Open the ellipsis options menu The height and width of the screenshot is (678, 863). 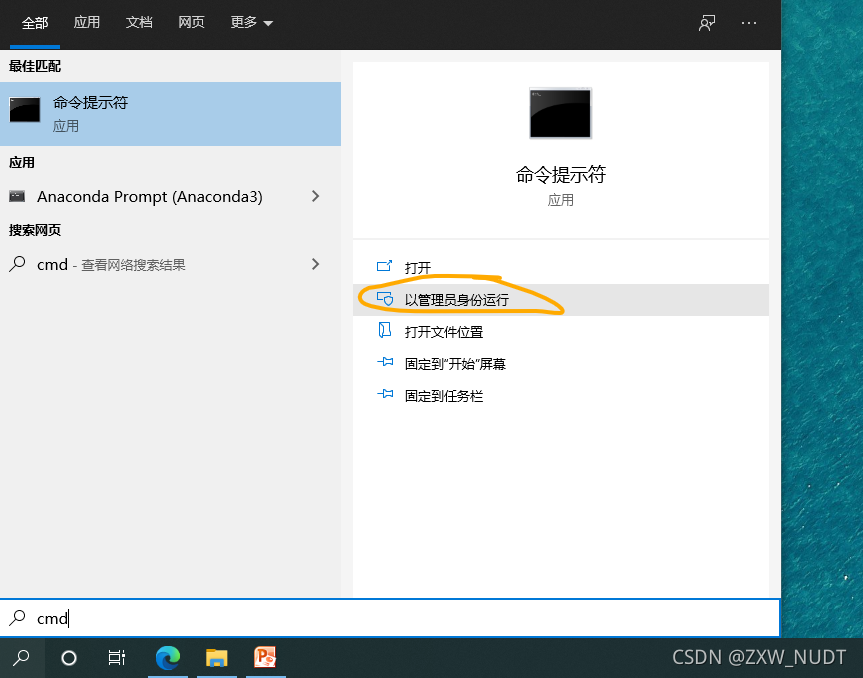749,22
